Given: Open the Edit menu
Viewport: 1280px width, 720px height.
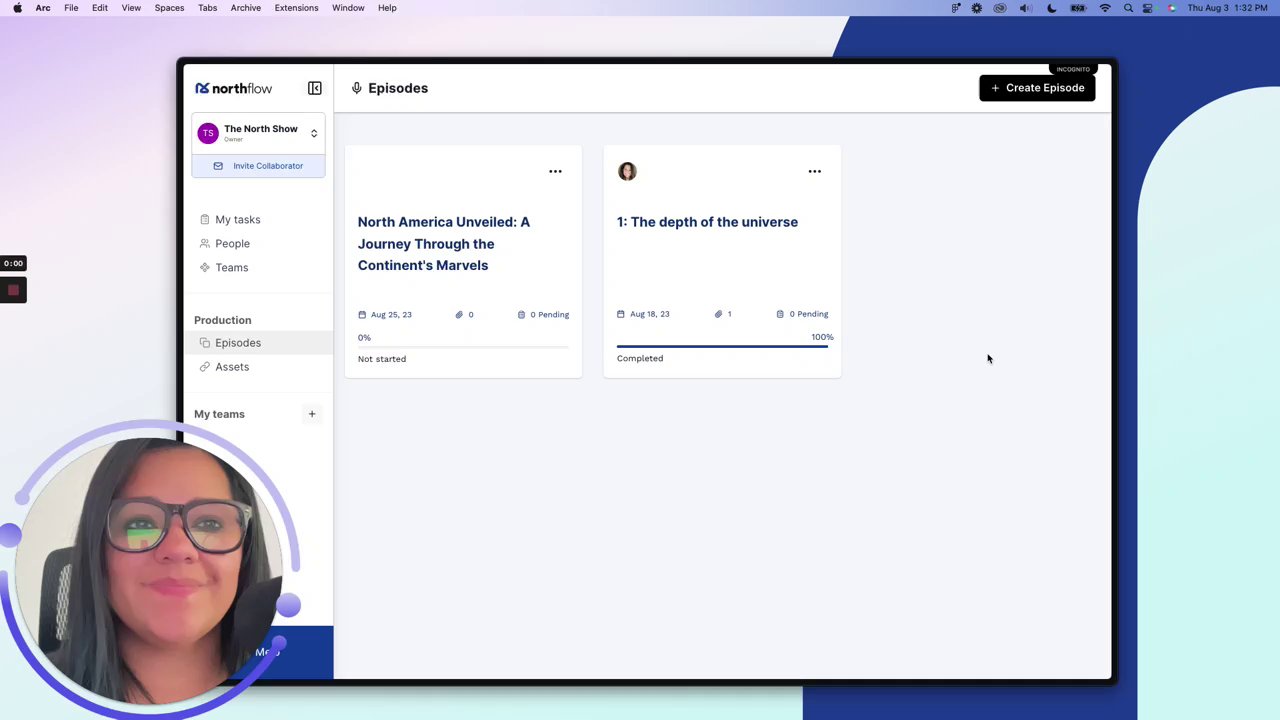Looking at the screenshot, I should [x=100, y=8].
